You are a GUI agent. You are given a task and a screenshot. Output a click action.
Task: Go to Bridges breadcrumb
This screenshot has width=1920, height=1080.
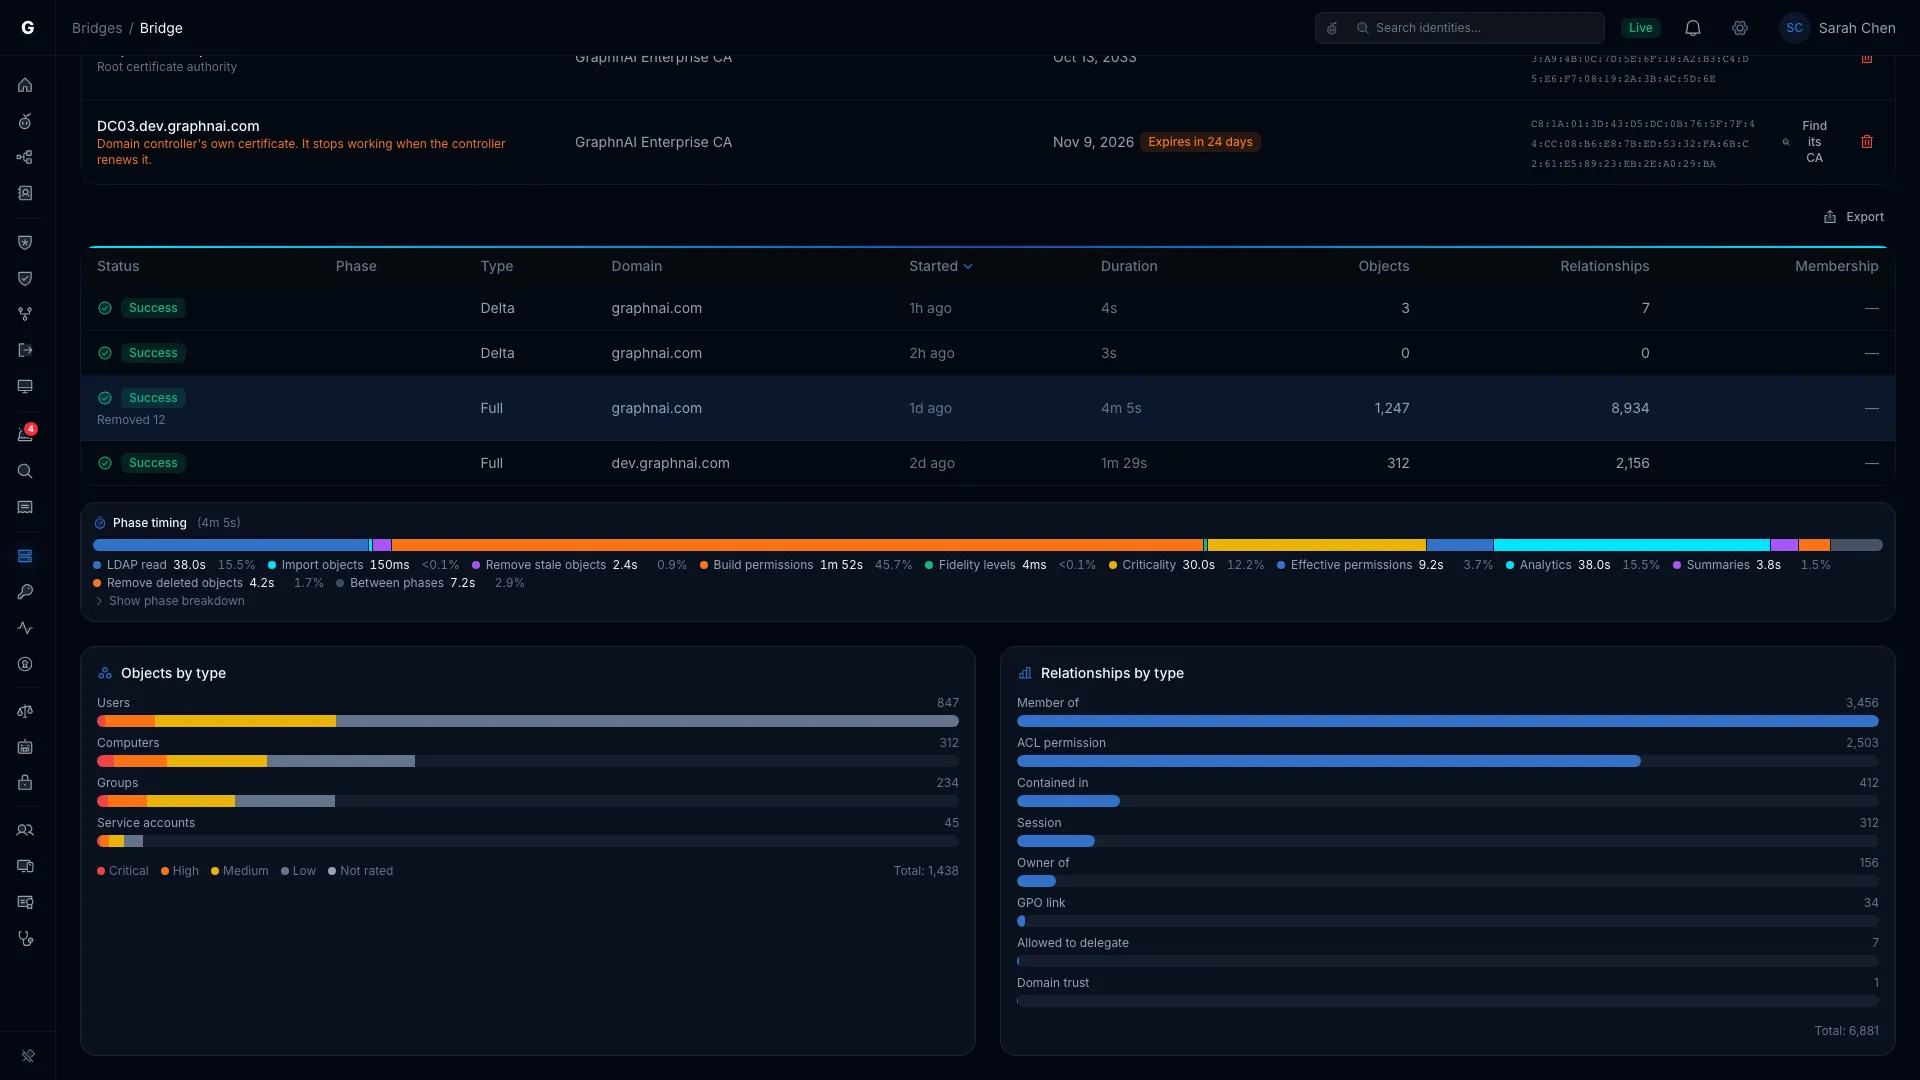click(97, 28)
